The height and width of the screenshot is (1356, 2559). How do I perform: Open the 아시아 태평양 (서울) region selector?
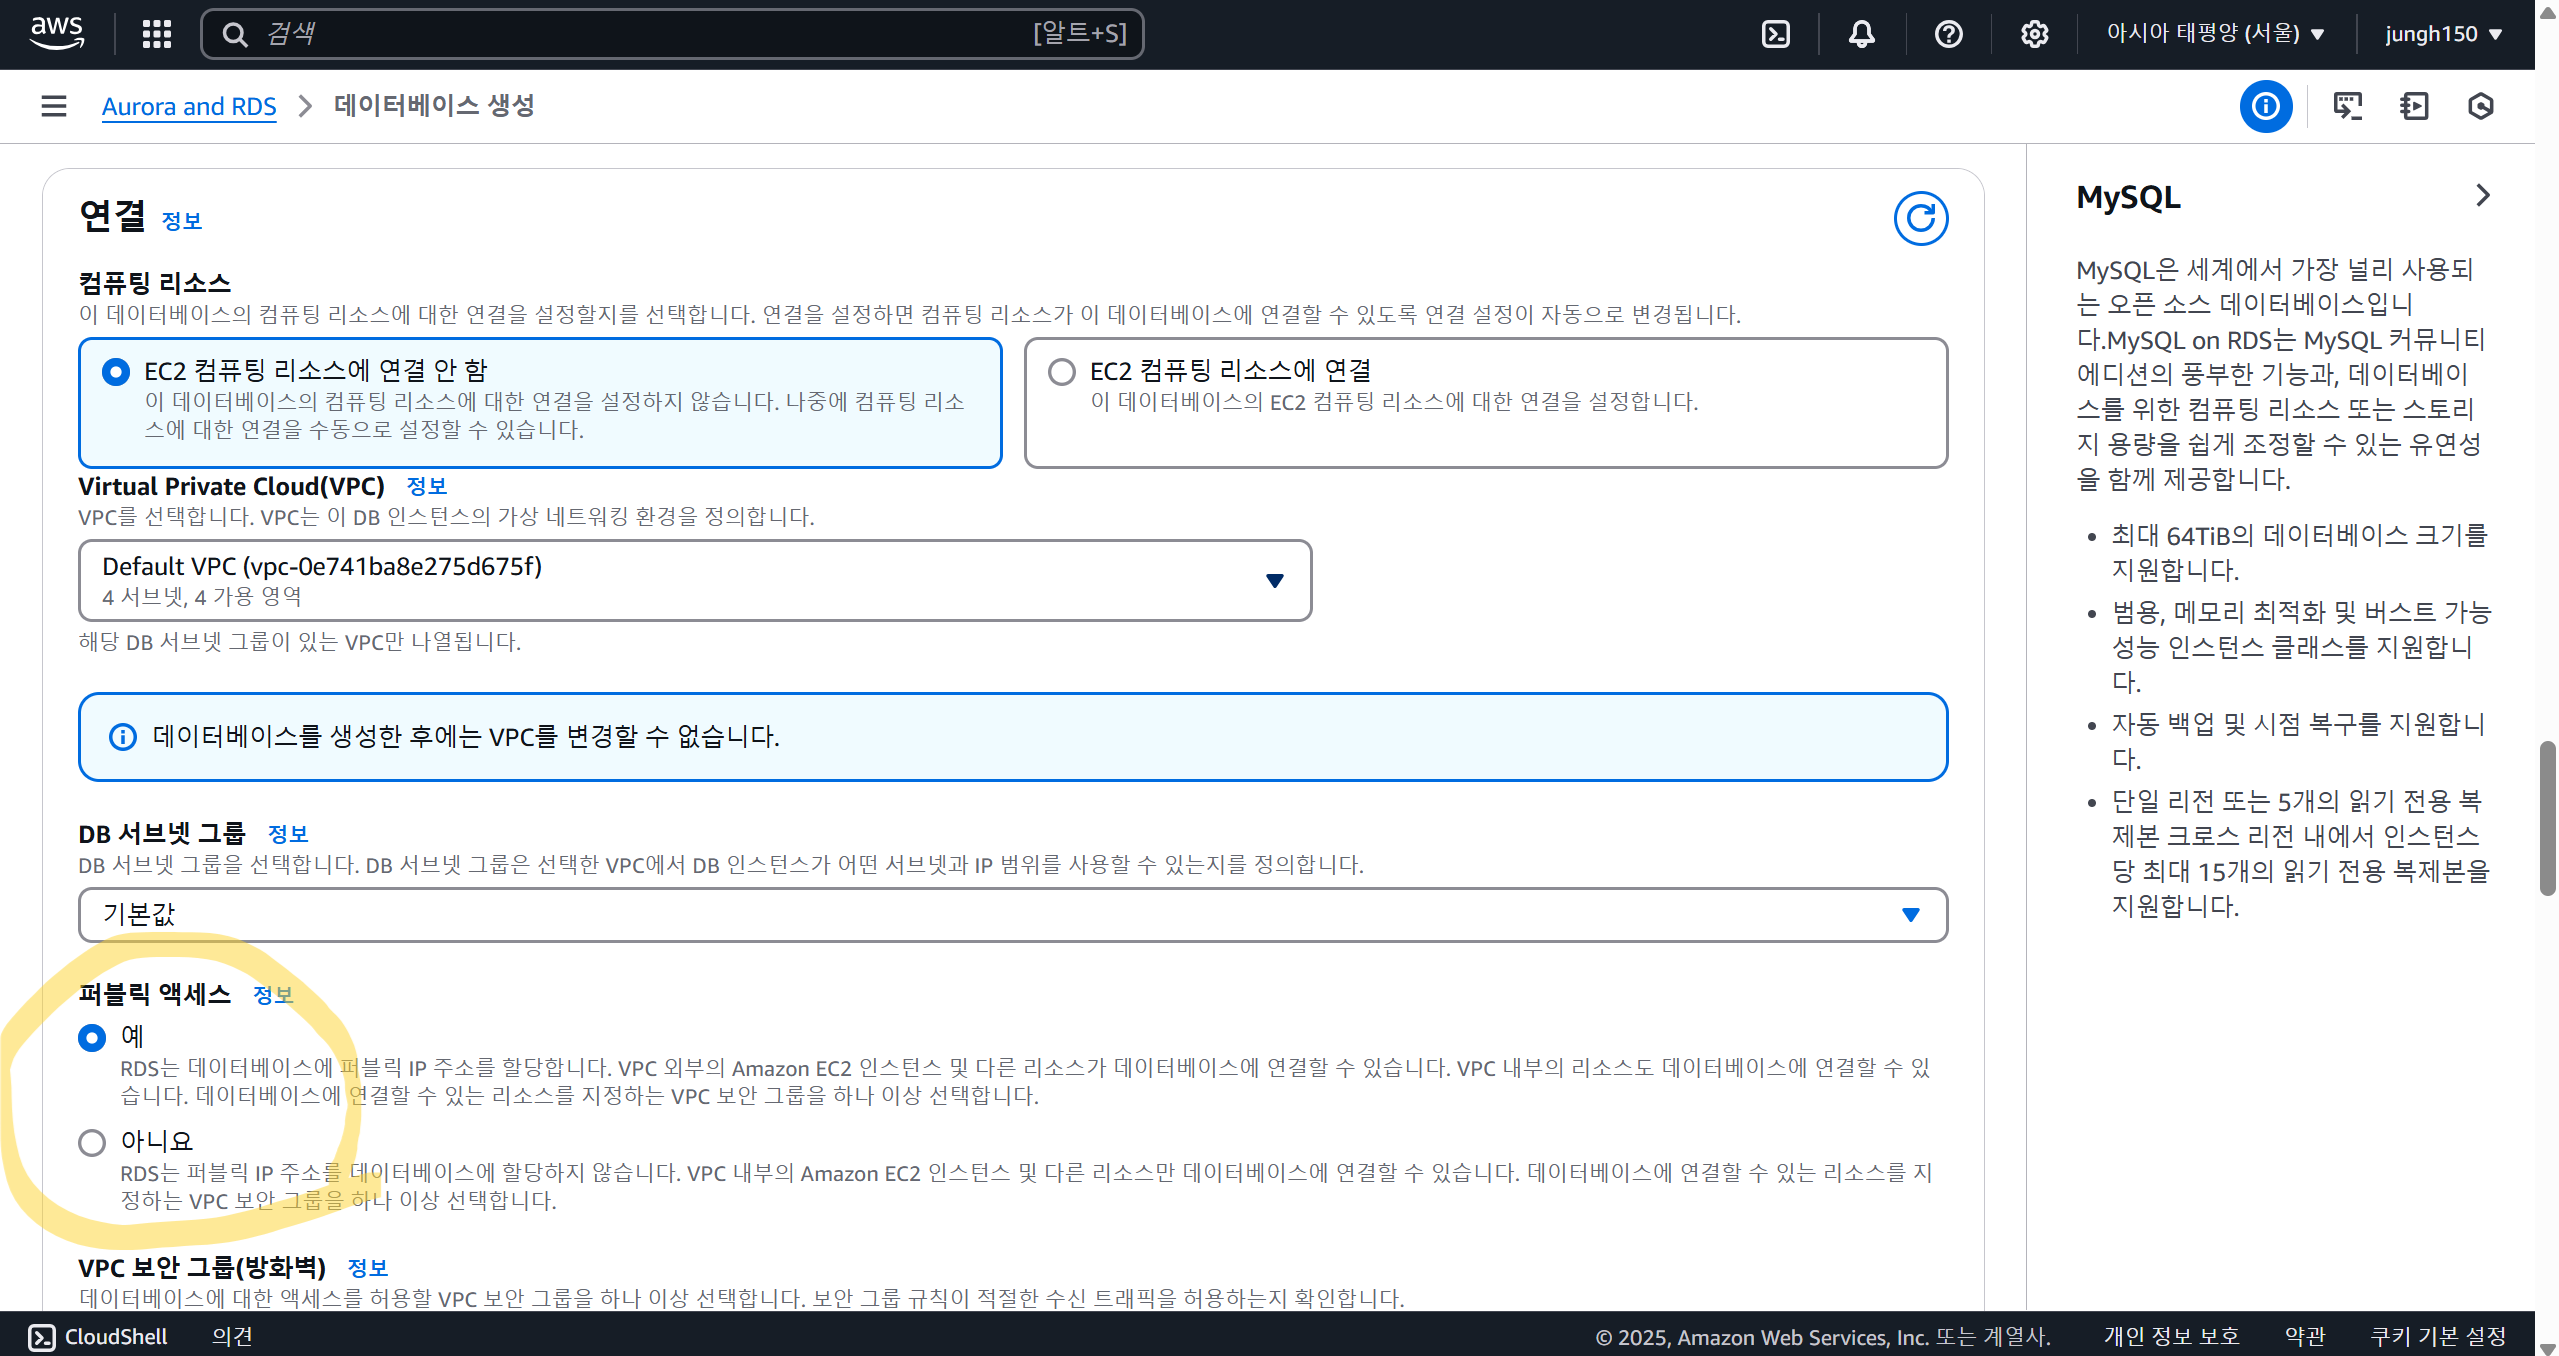pos(2214,34)
